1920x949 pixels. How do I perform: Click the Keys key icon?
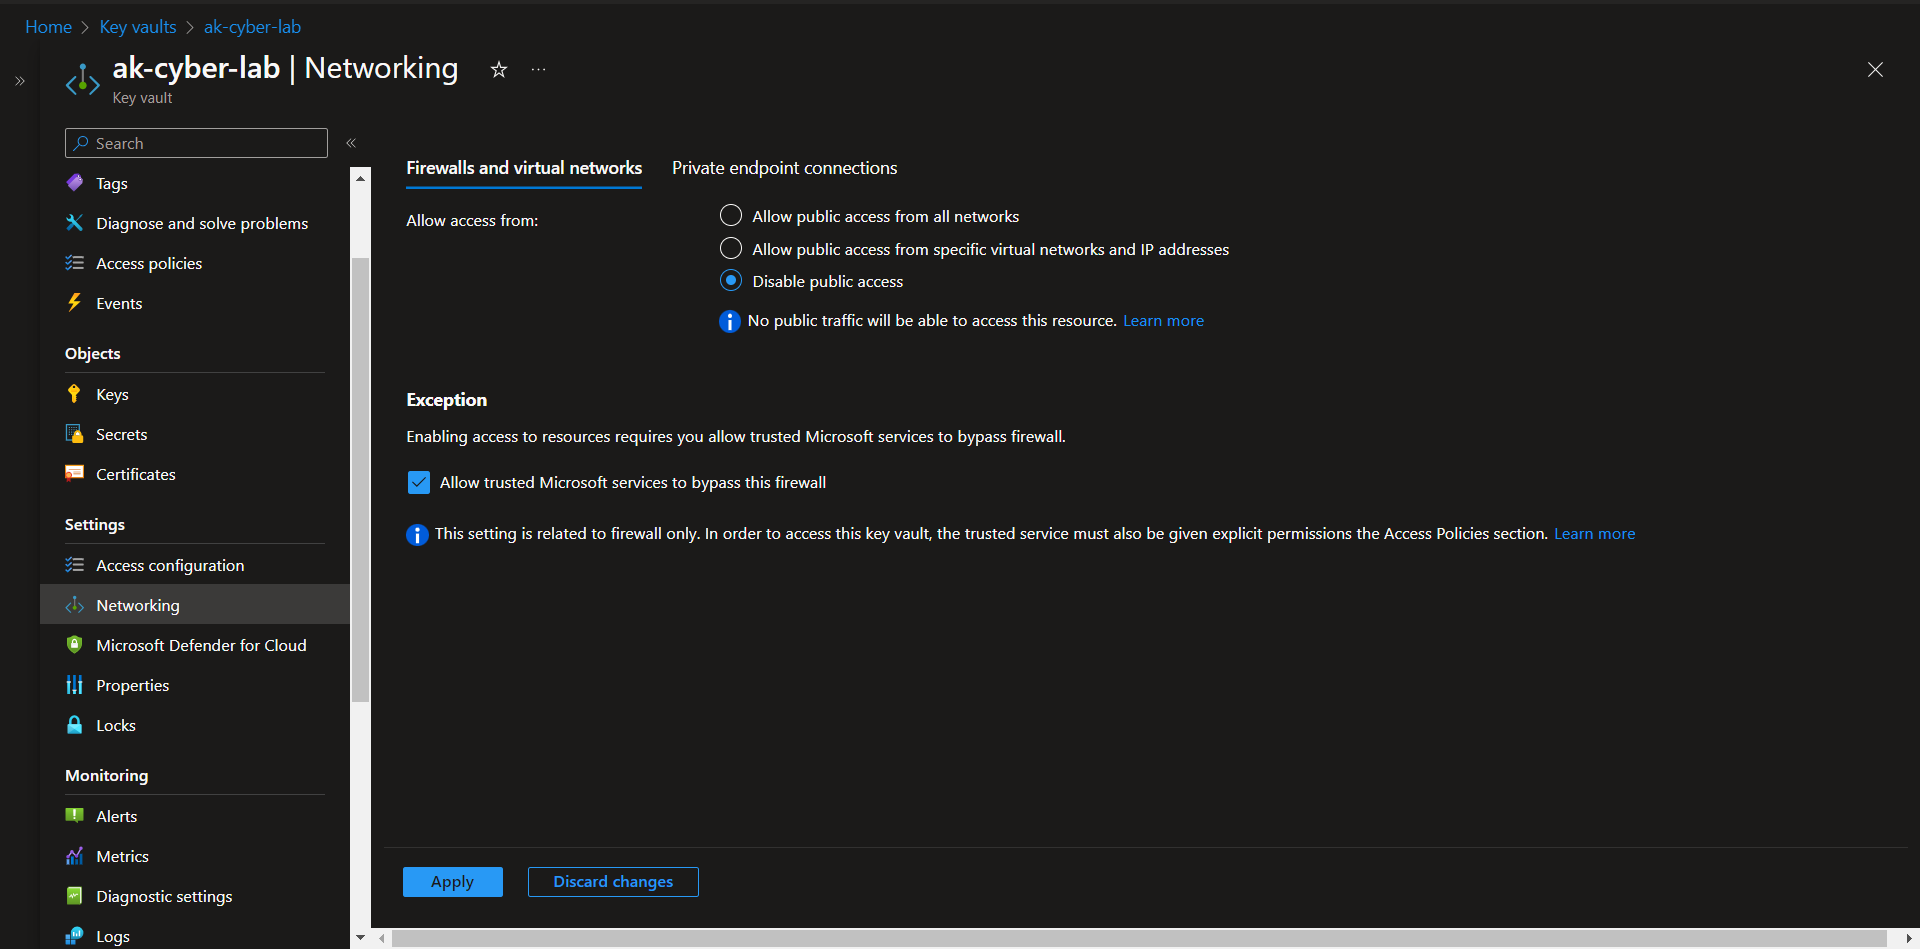pos(75,394)
